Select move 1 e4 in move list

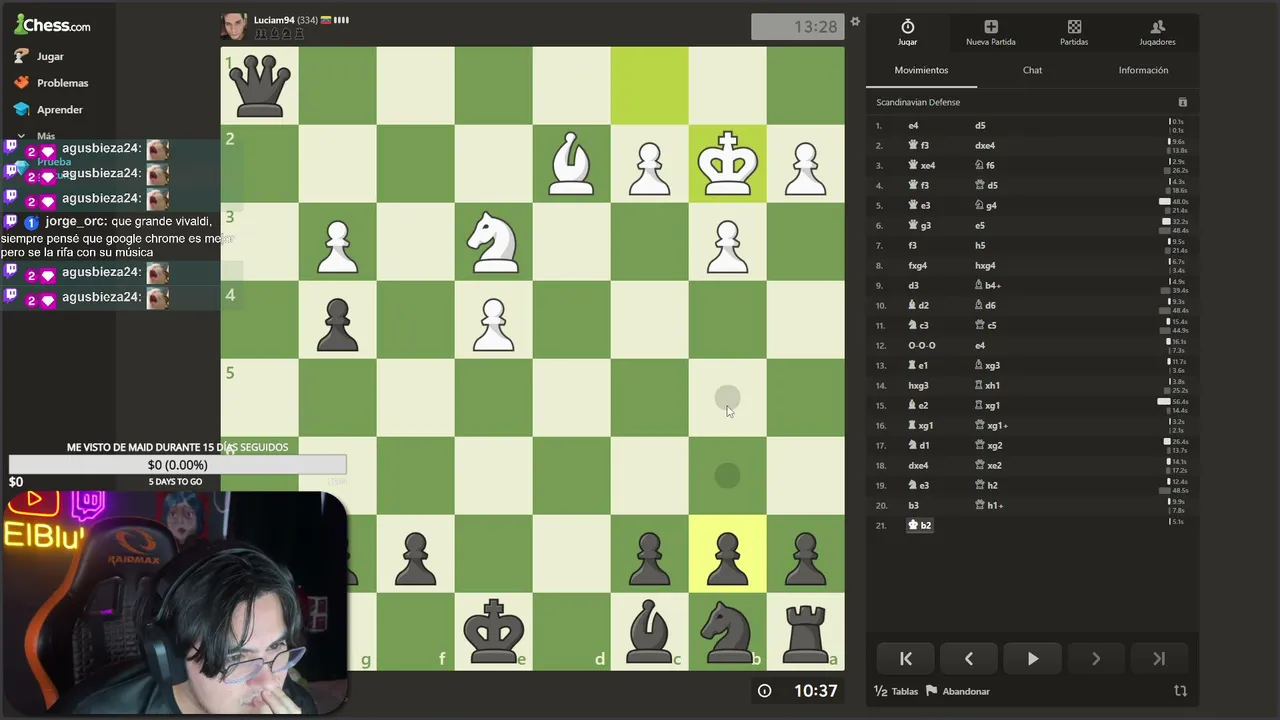pos(913,125)
